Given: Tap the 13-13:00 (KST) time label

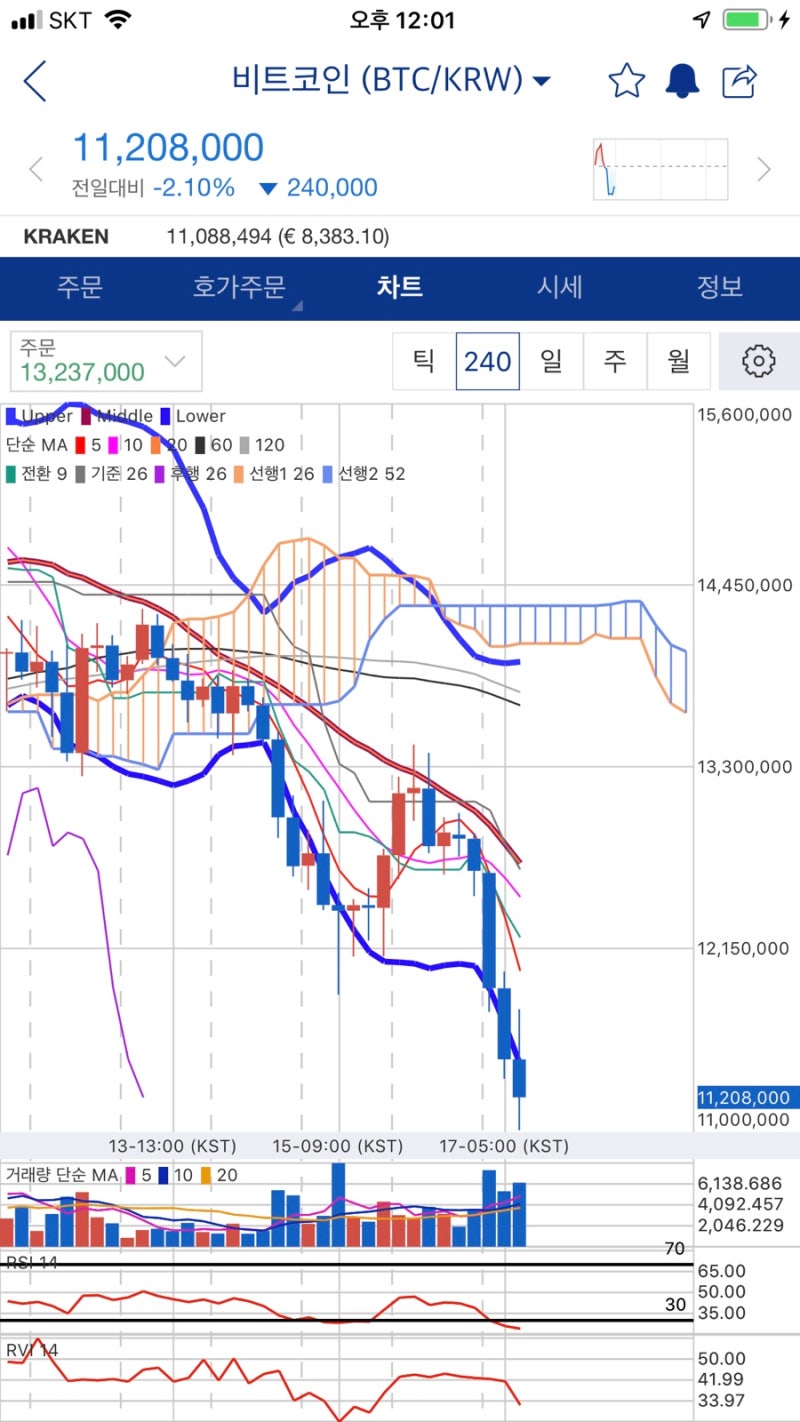Looking at the screenshot, I should 173,1146.
